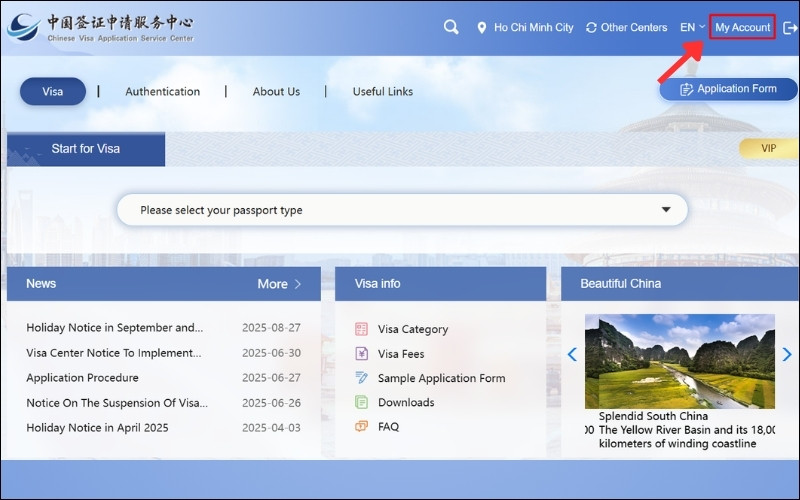The height and width of the screenshot is (500, 800).
Task: Click Ho Chi Minh City location link
Action: click(533, 28)
